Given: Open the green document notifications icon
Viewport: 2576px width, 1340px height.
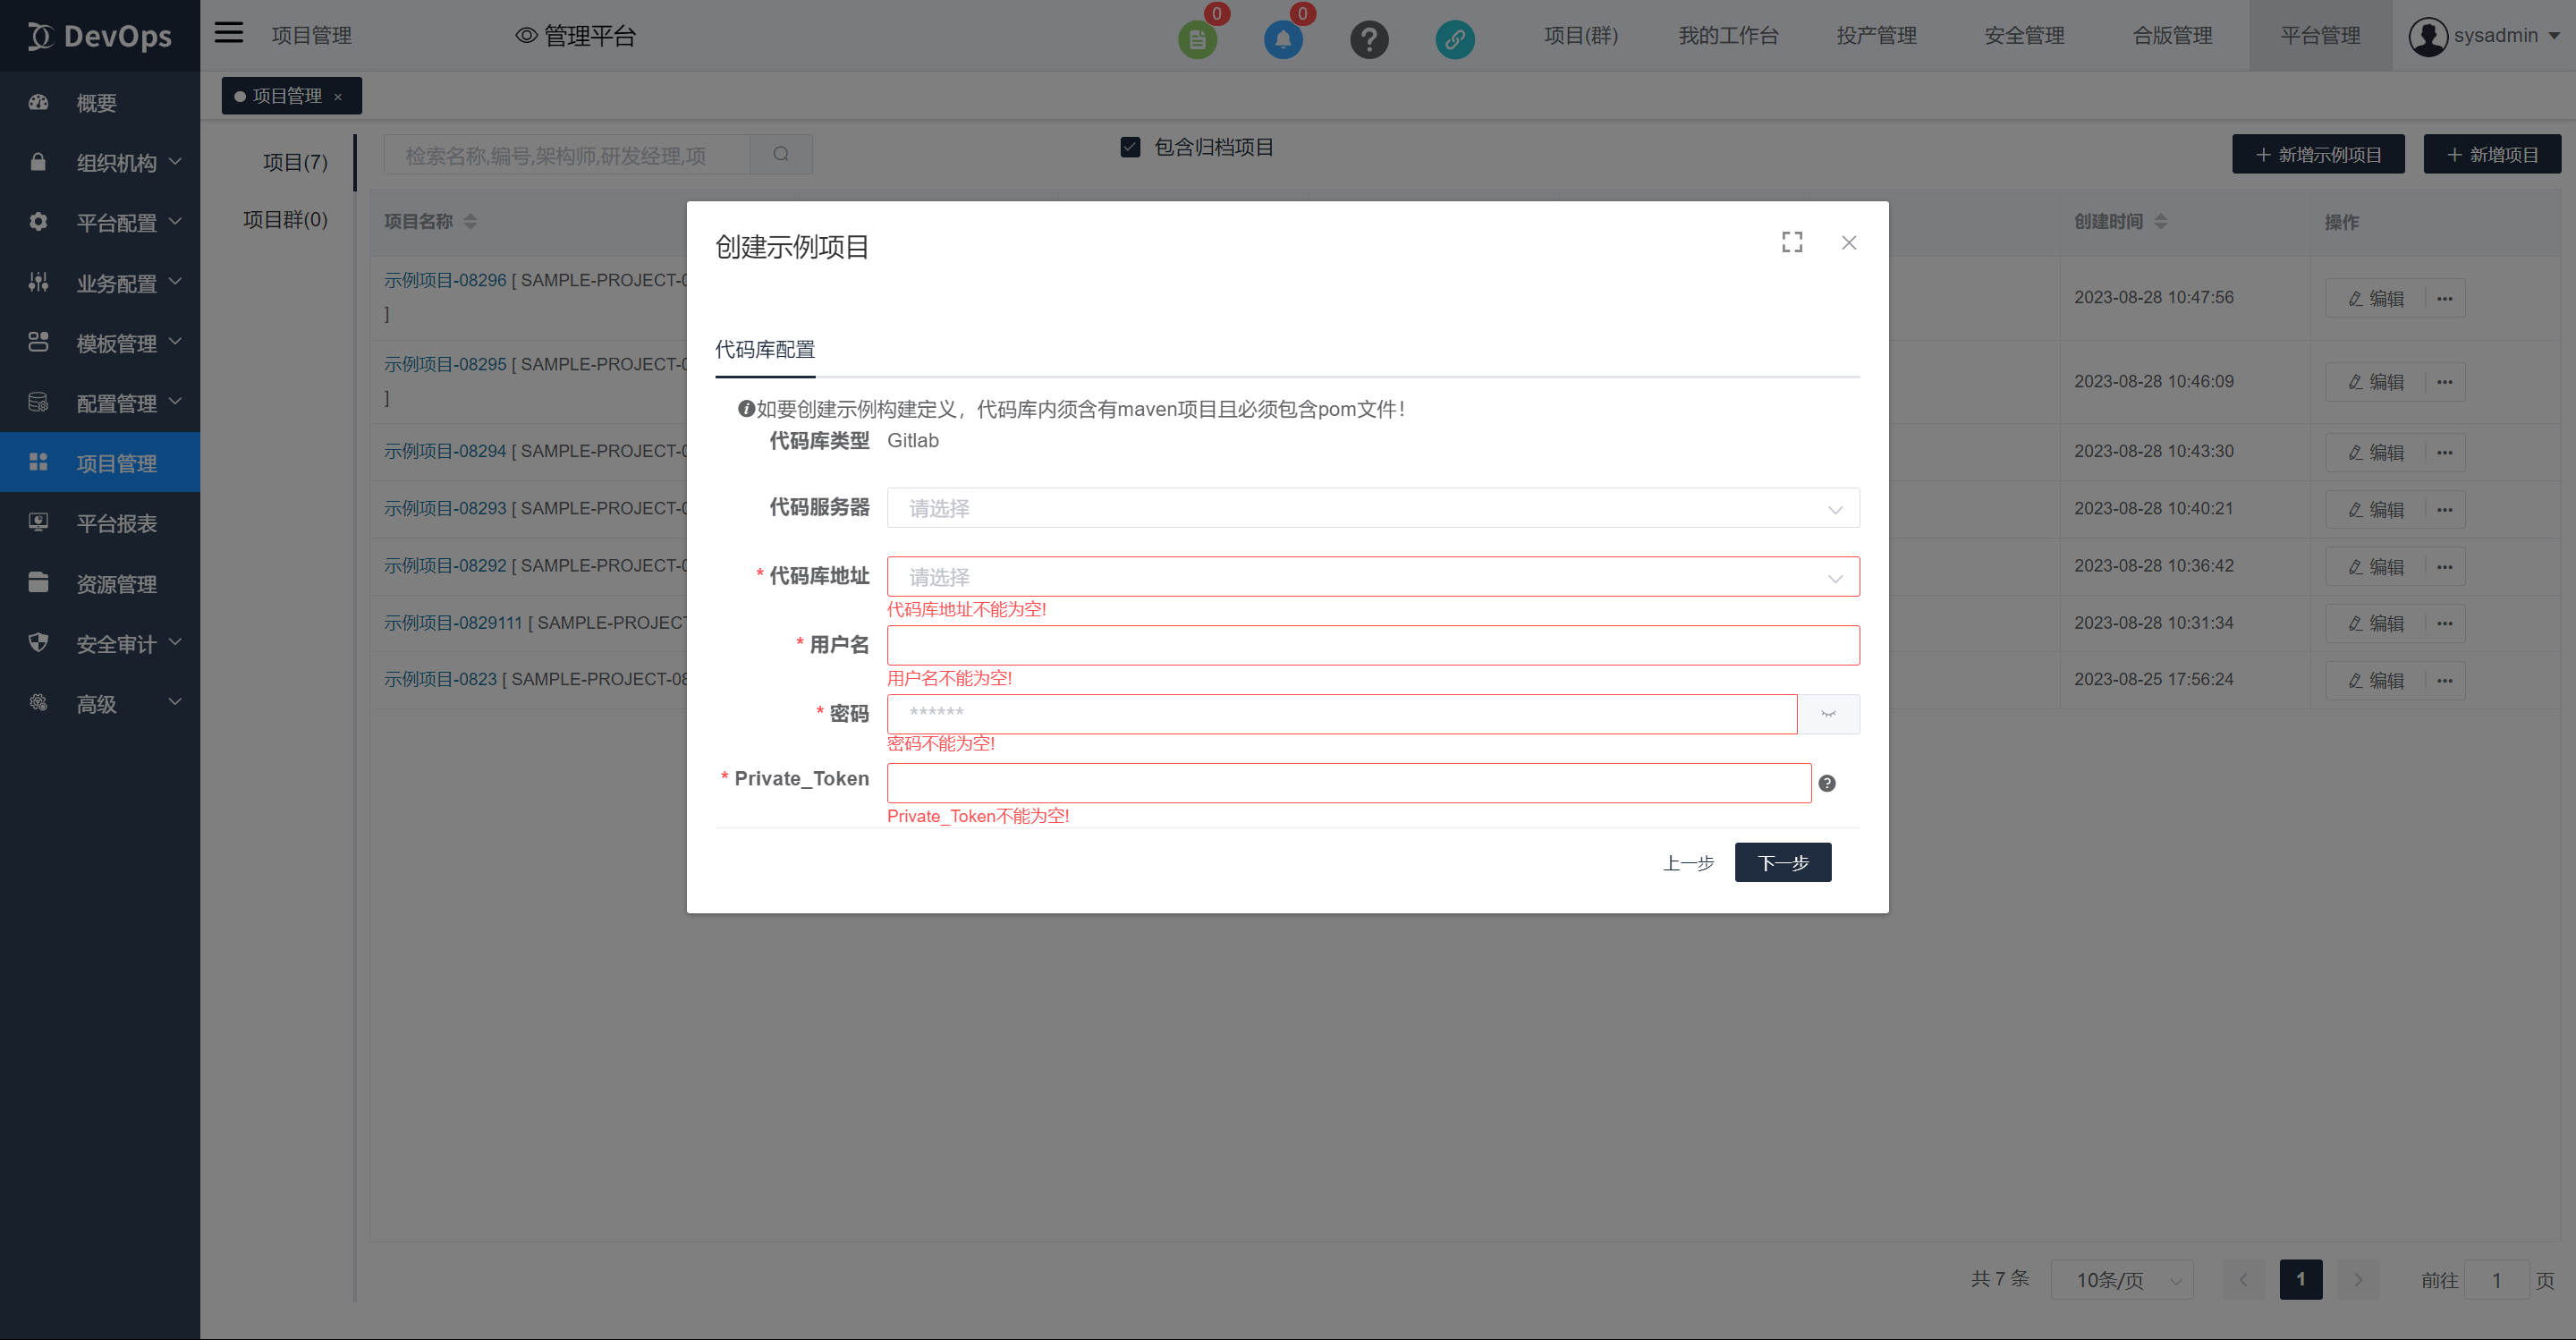Looking at the screenshot, I should pyautogui.click(x=1197, y=39).
